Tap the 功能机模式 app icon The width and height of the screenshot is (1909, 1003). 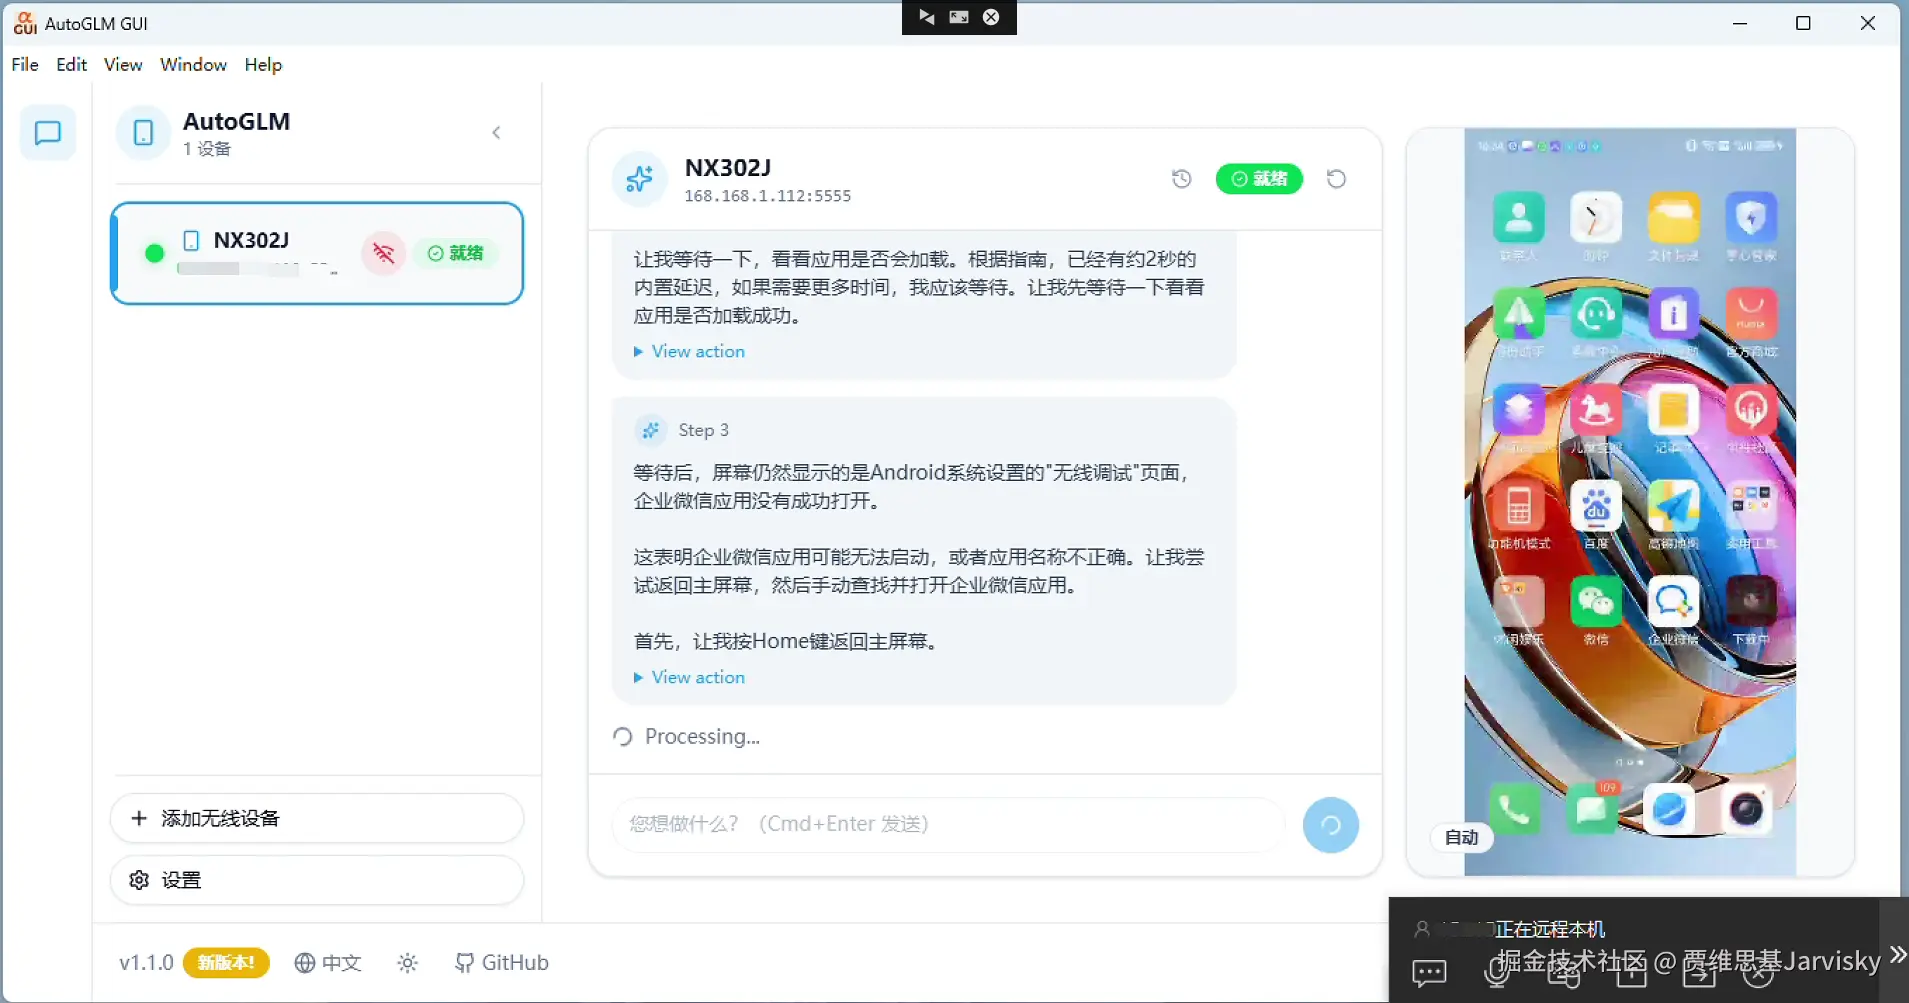pos(1518,506)
